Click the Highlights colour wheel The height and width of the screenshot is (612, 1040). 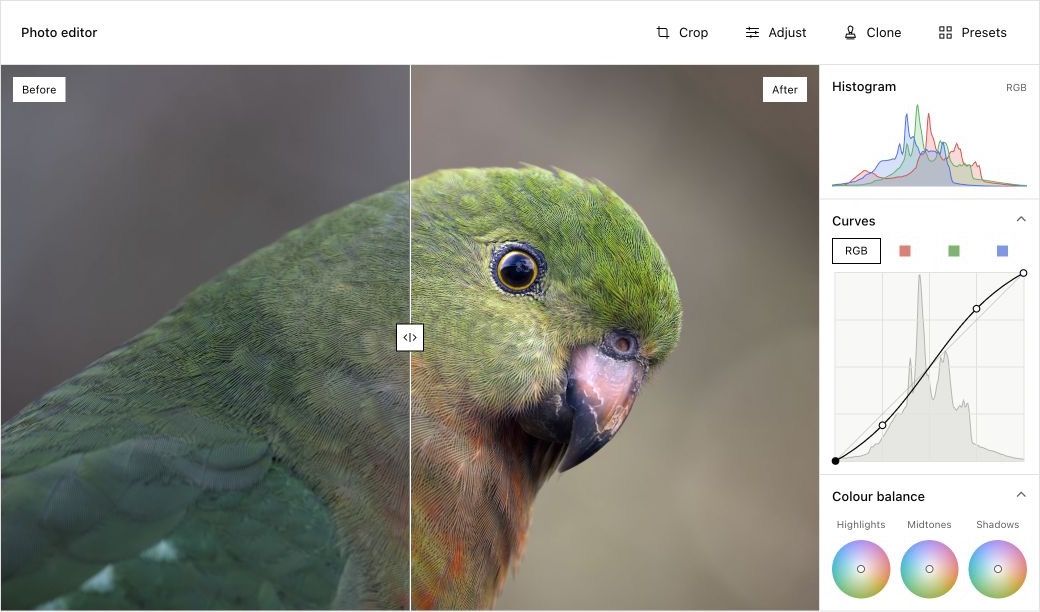[x=861, y=569]
